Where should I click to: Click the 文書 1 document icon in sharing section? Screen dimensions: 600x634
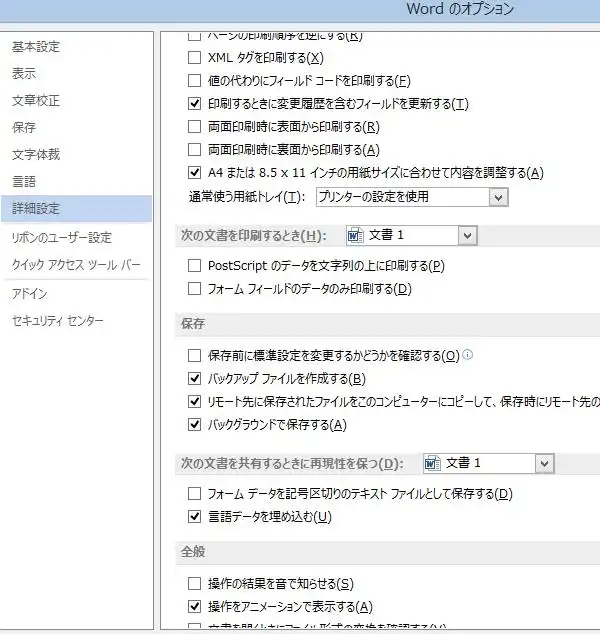(x=432, y=463)
